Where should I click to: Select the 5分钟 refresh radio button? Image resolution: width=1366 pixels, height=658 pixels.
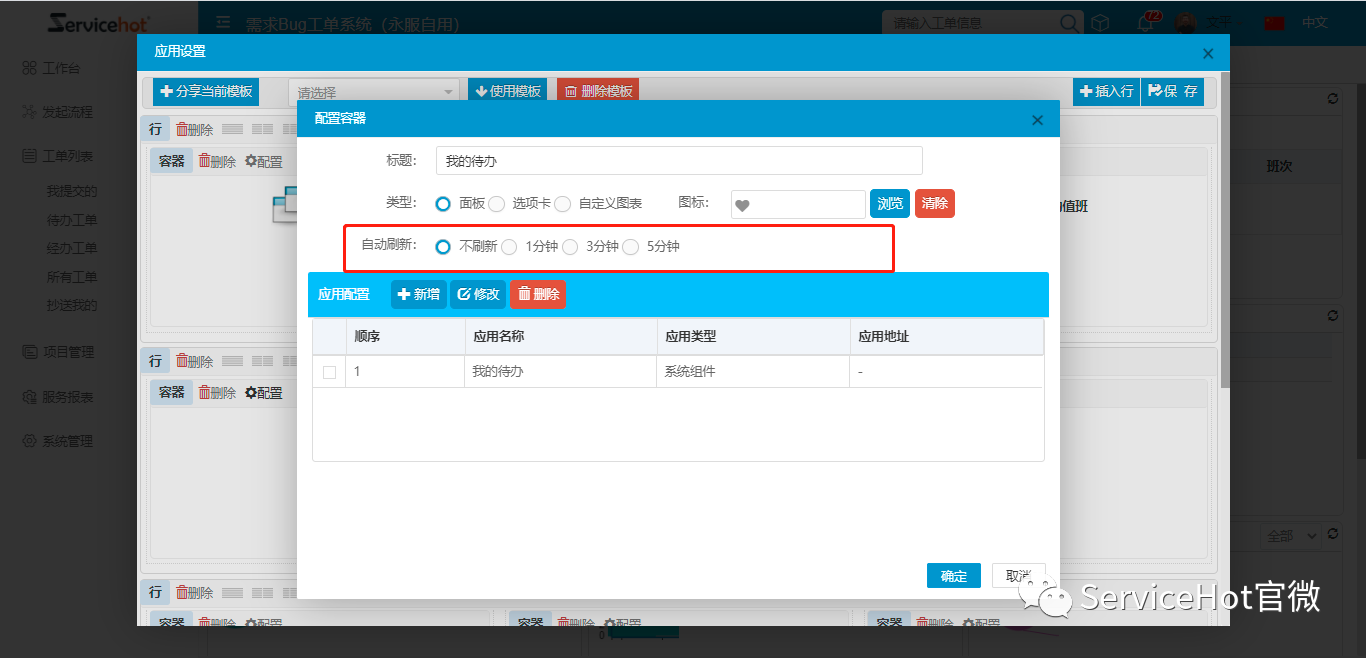(631, 247)
